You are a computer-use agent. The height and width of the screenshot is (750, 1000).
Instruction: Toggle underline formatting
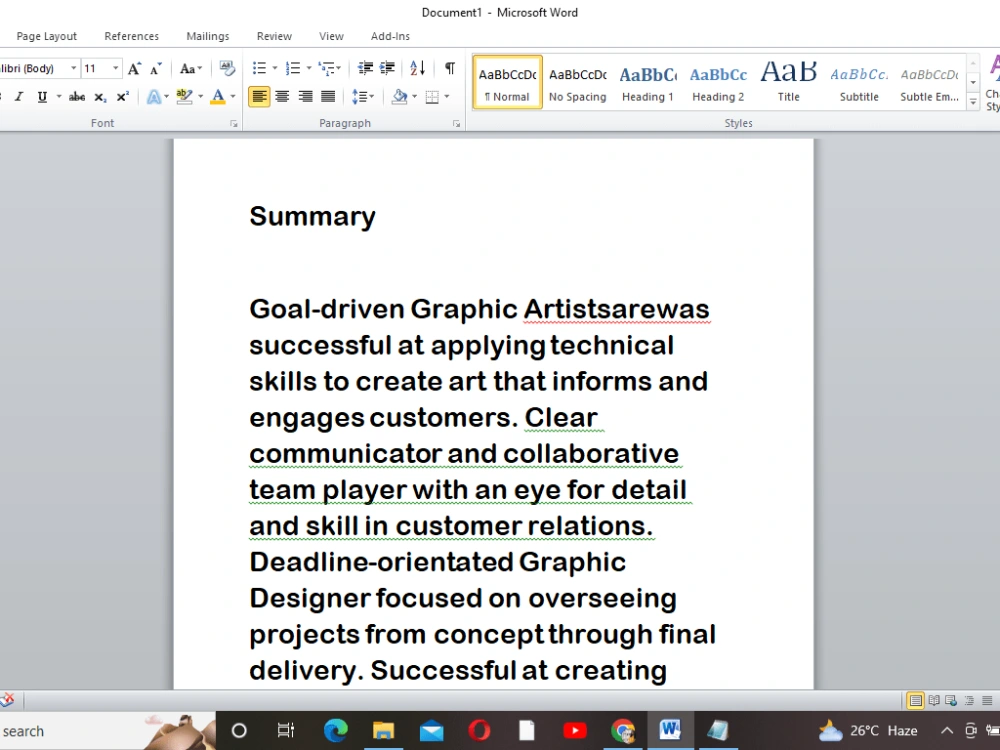[x=42, y=97]
